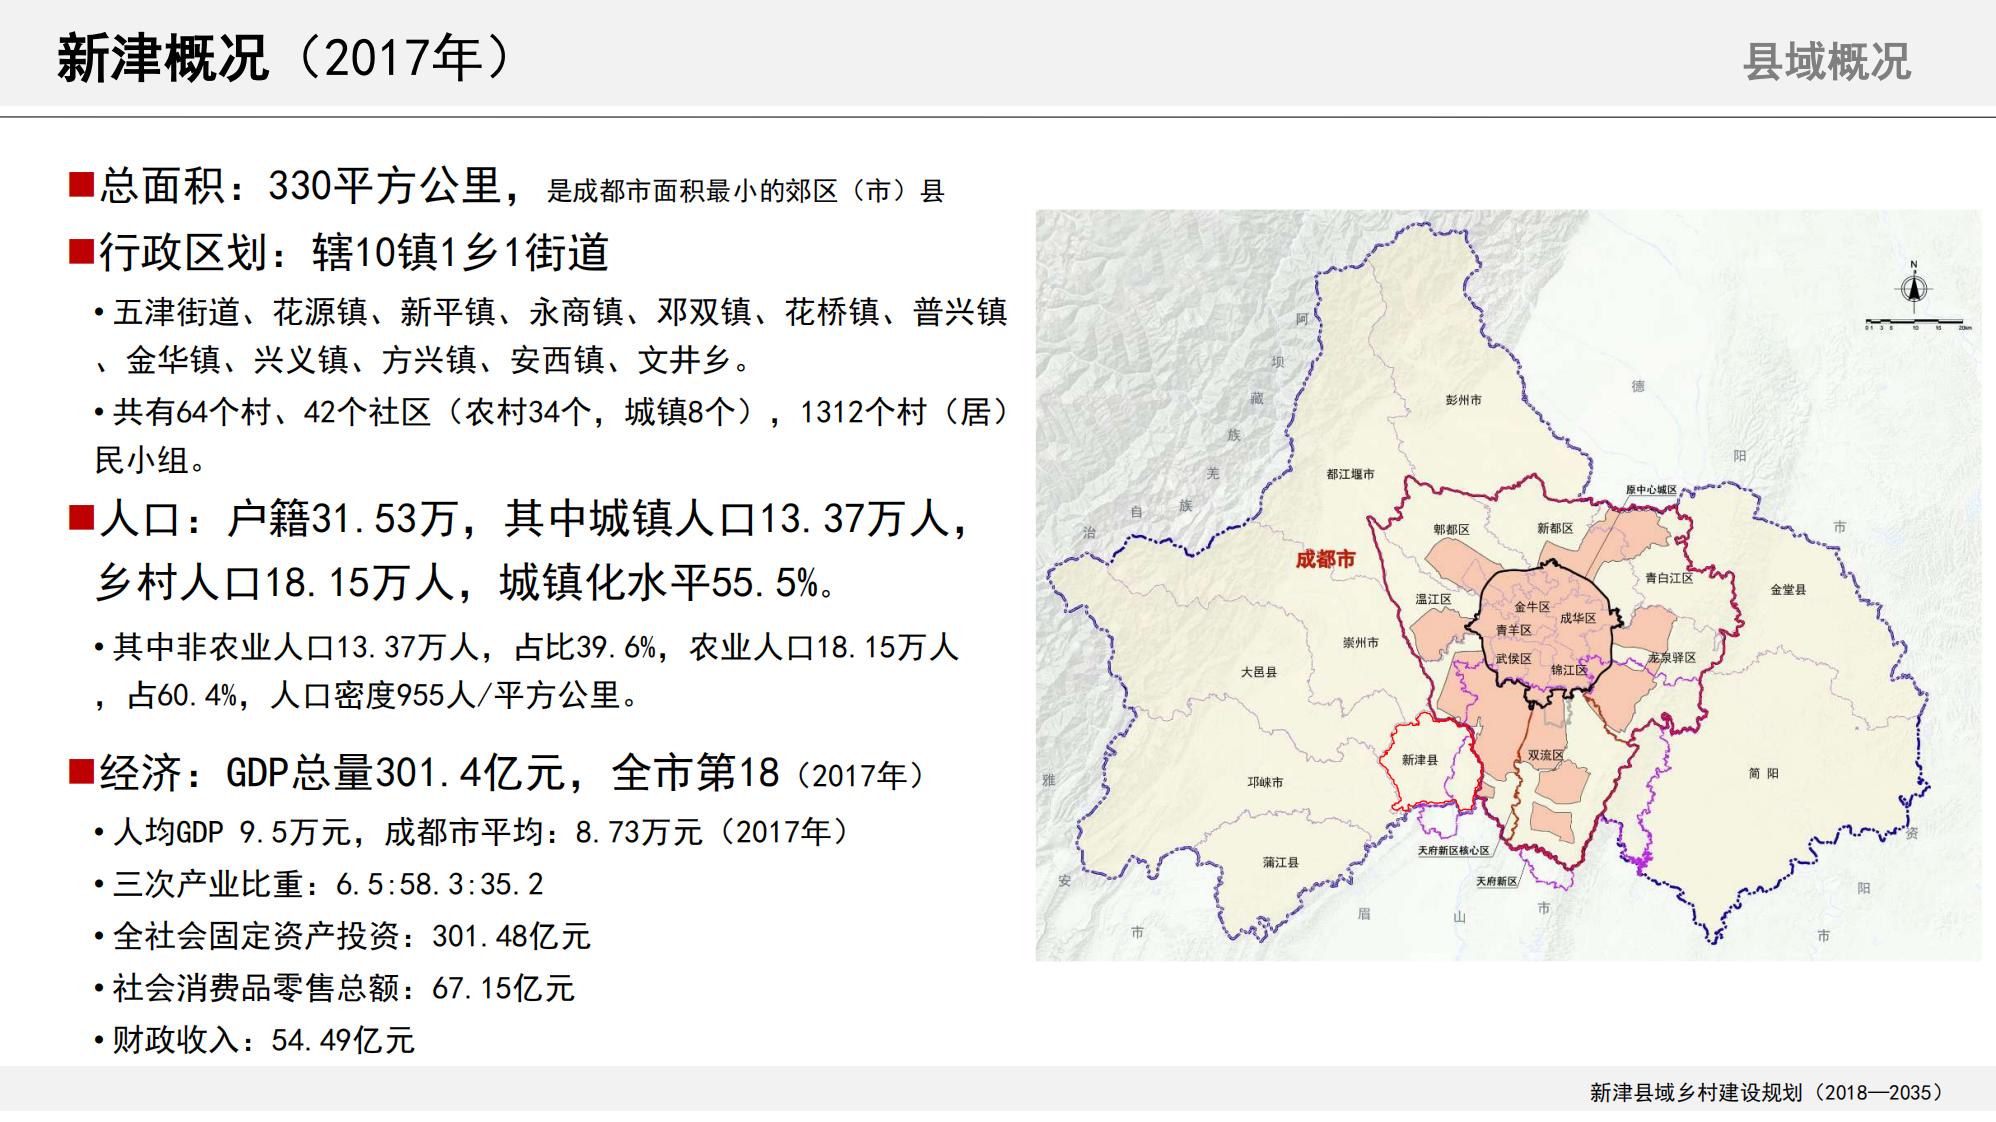Image resolution: width=1996 pixels, height=1122 pixels.
Task: Click the 原中心城区 map label
Action: click(x=1651, y=490)
